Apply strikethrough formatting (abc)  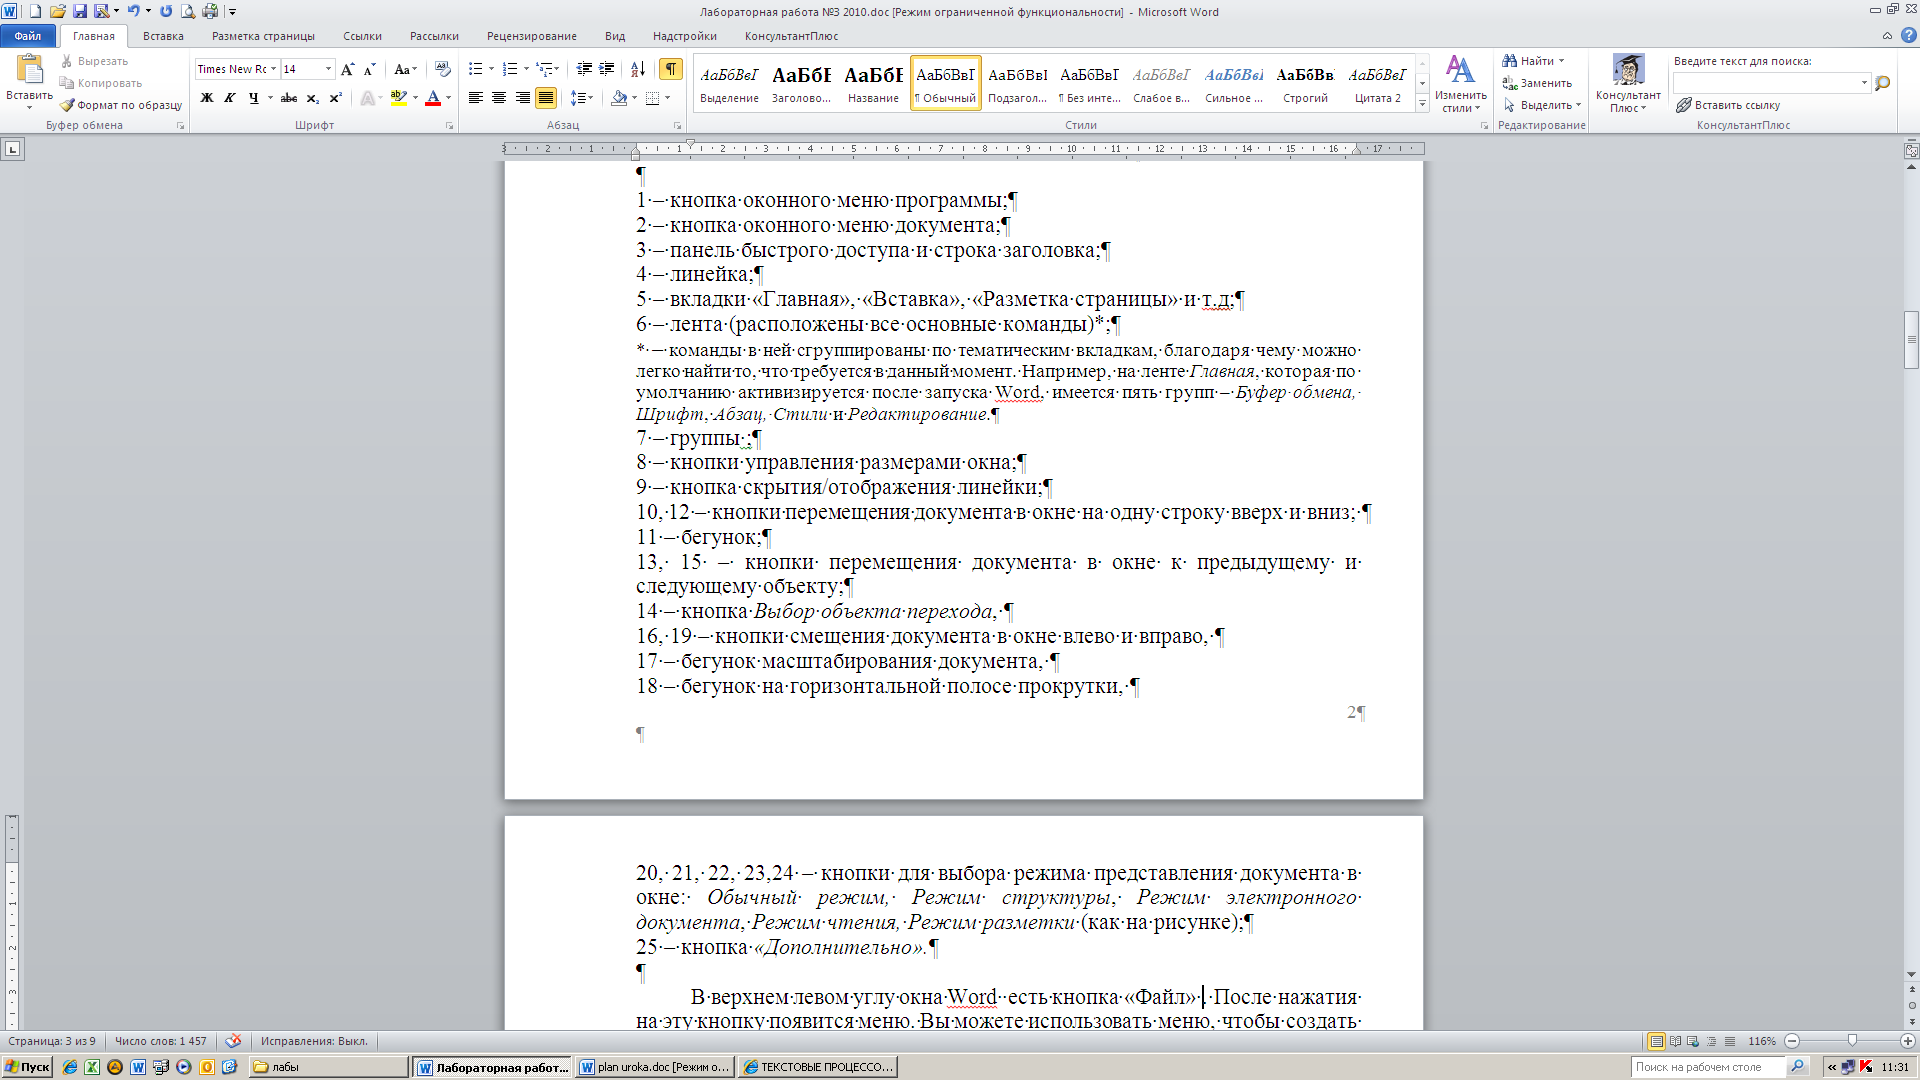pyautogui.click(x=289, y=98)
